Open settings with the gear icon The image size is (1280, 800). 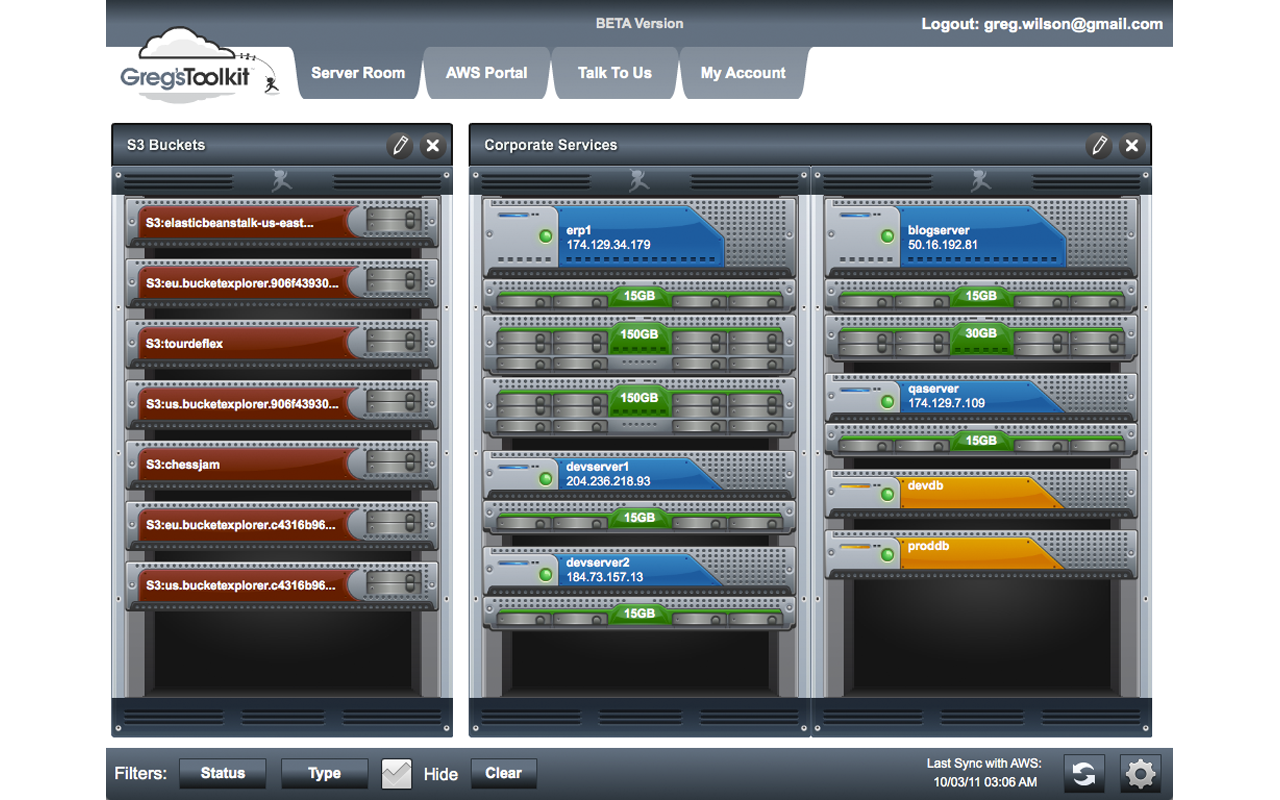pos(1140,773)
